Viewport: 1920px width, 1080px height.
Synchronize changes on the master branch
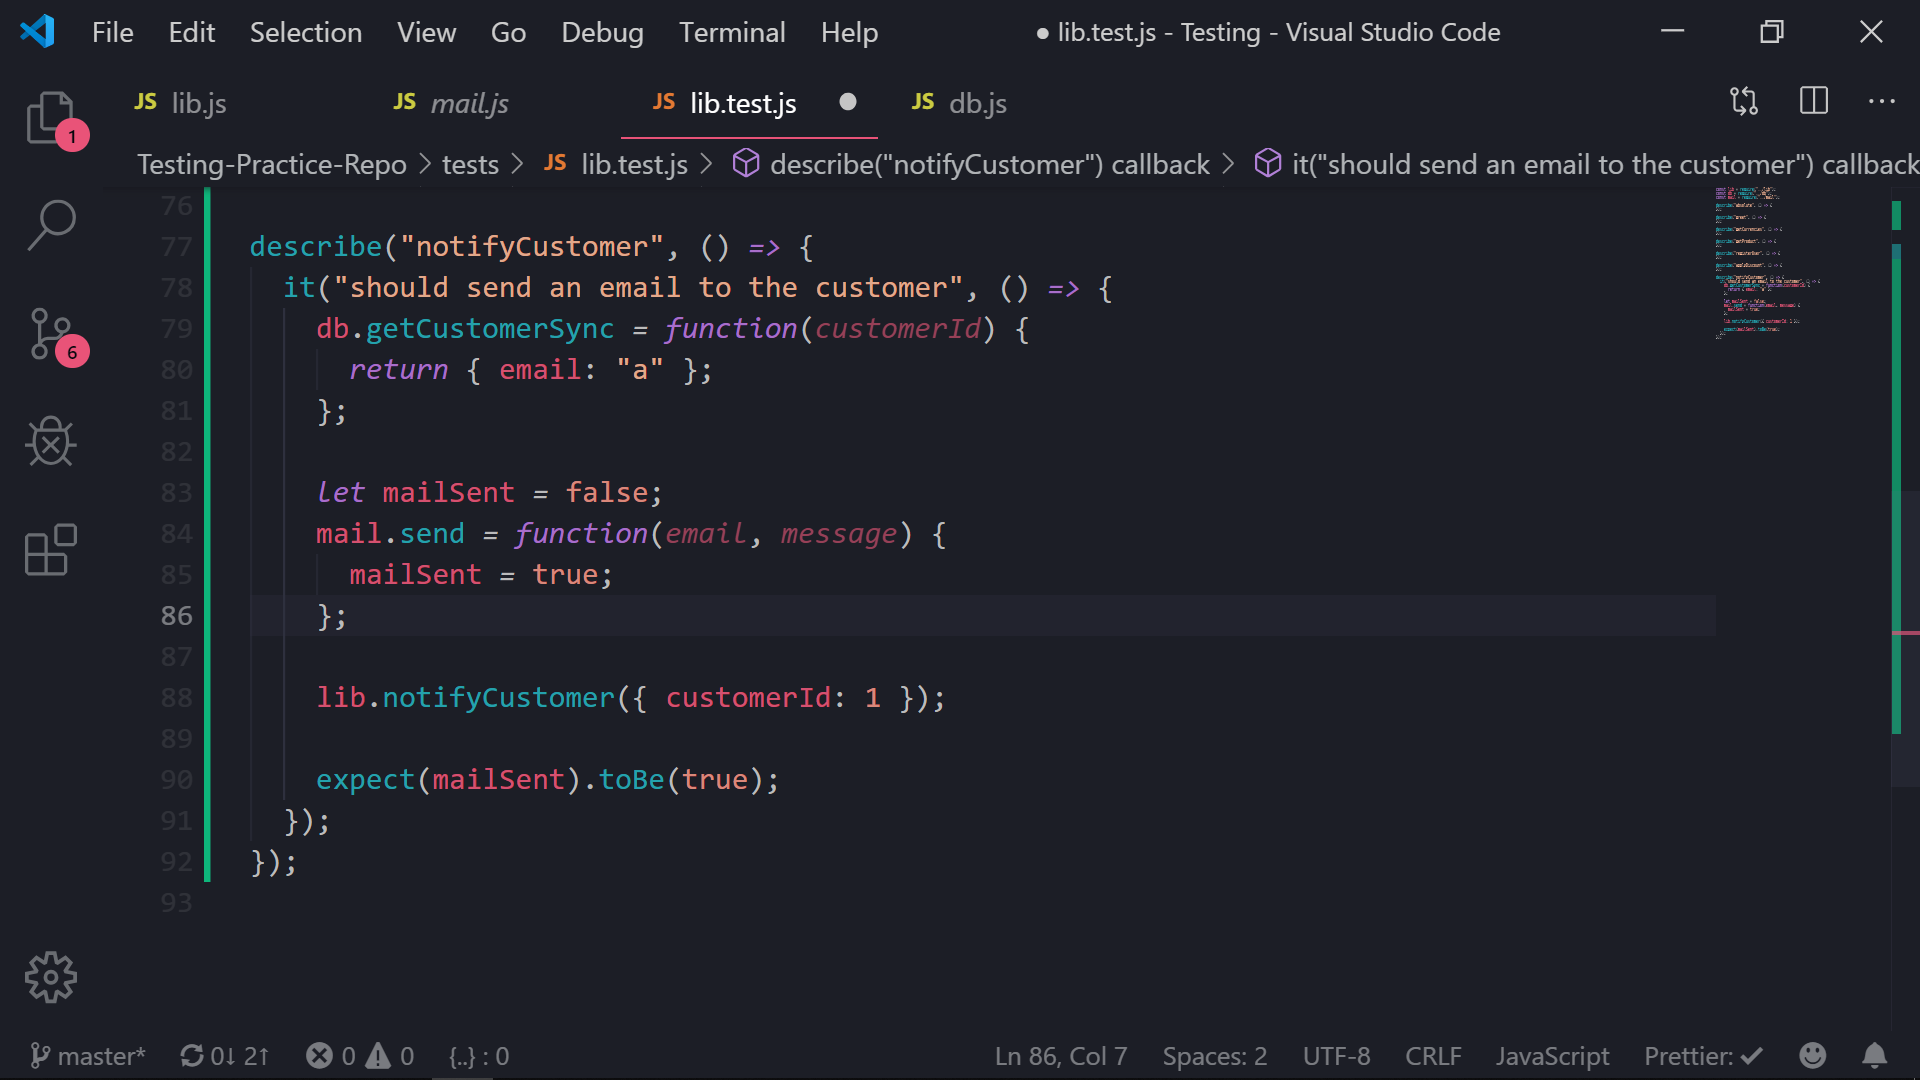(224, 1055)
